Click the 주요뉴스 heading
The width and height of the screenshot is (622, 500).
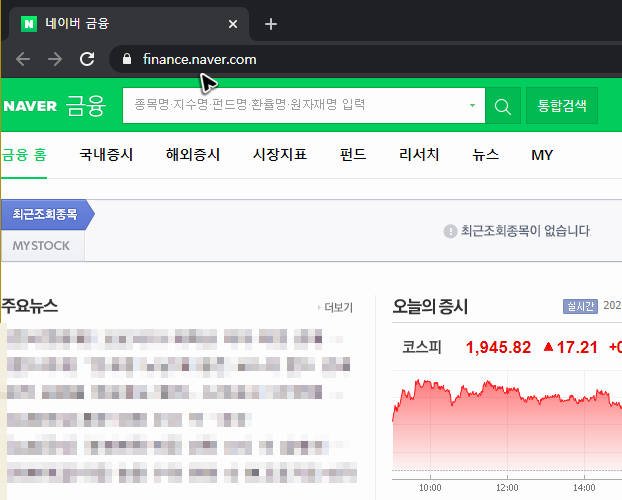click(x=30, y=306)
